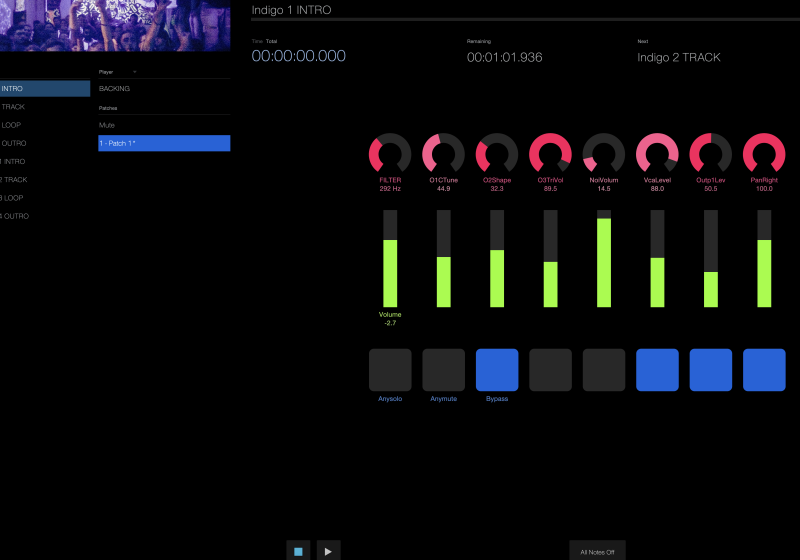
Task: Click the Volume fader bar
Action: pos(390,259)
